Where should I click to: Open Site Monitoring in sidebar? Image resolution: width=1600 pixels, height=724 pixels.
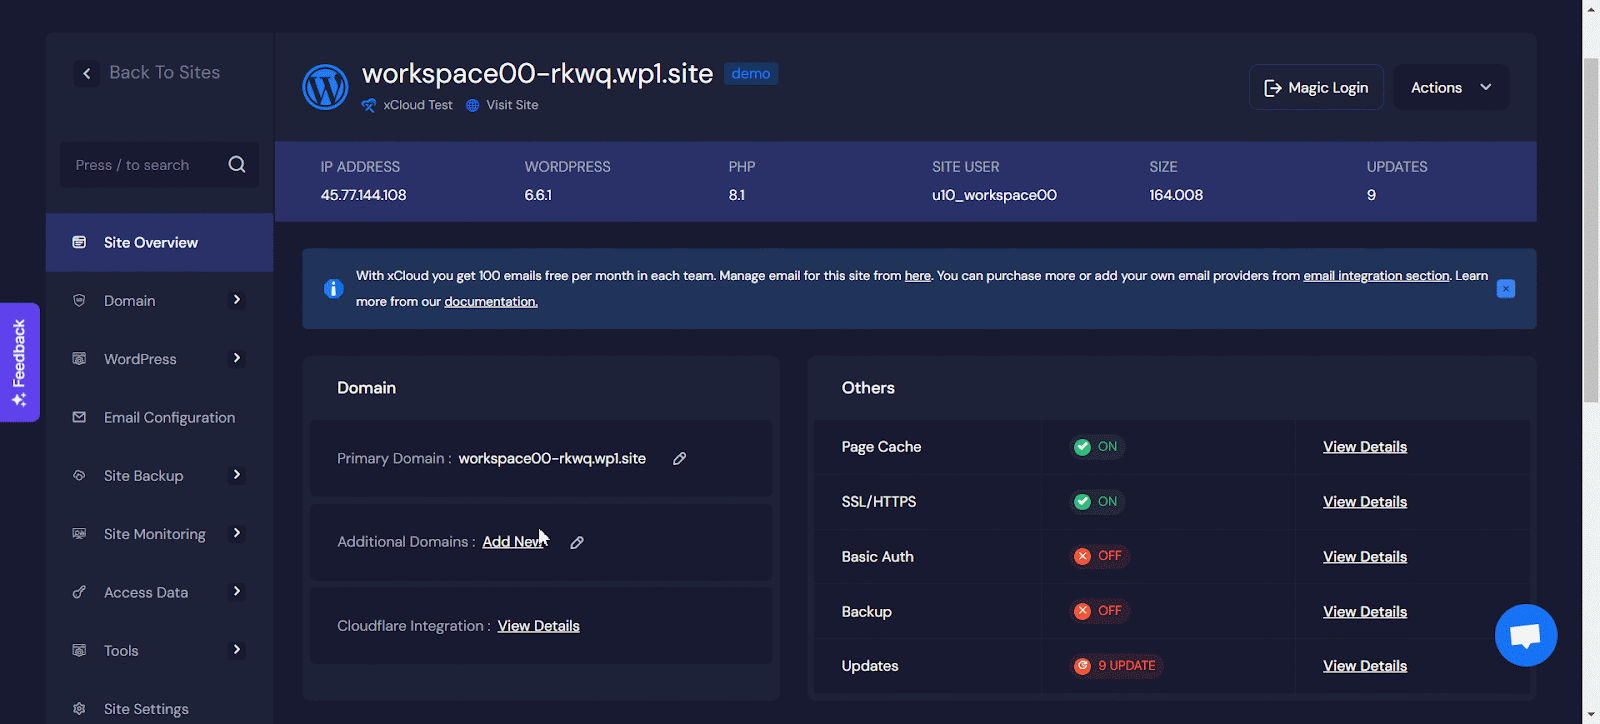(x=160, y=534)
